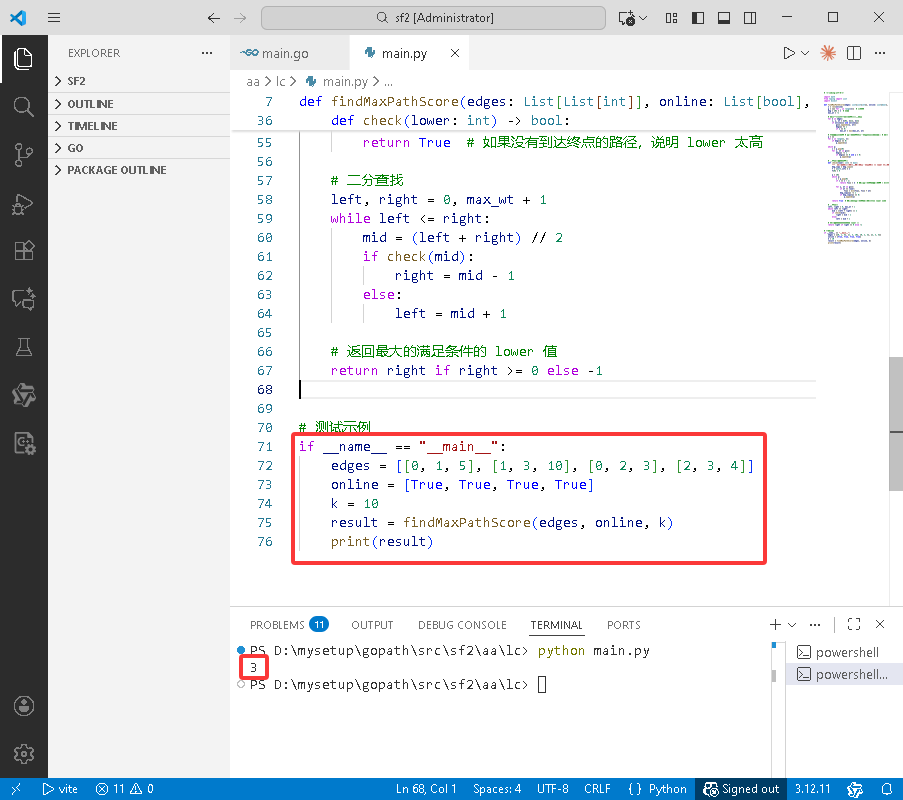Open the Search view in activity bar
This screenshot has height=800, width=903.
(24, 107)
